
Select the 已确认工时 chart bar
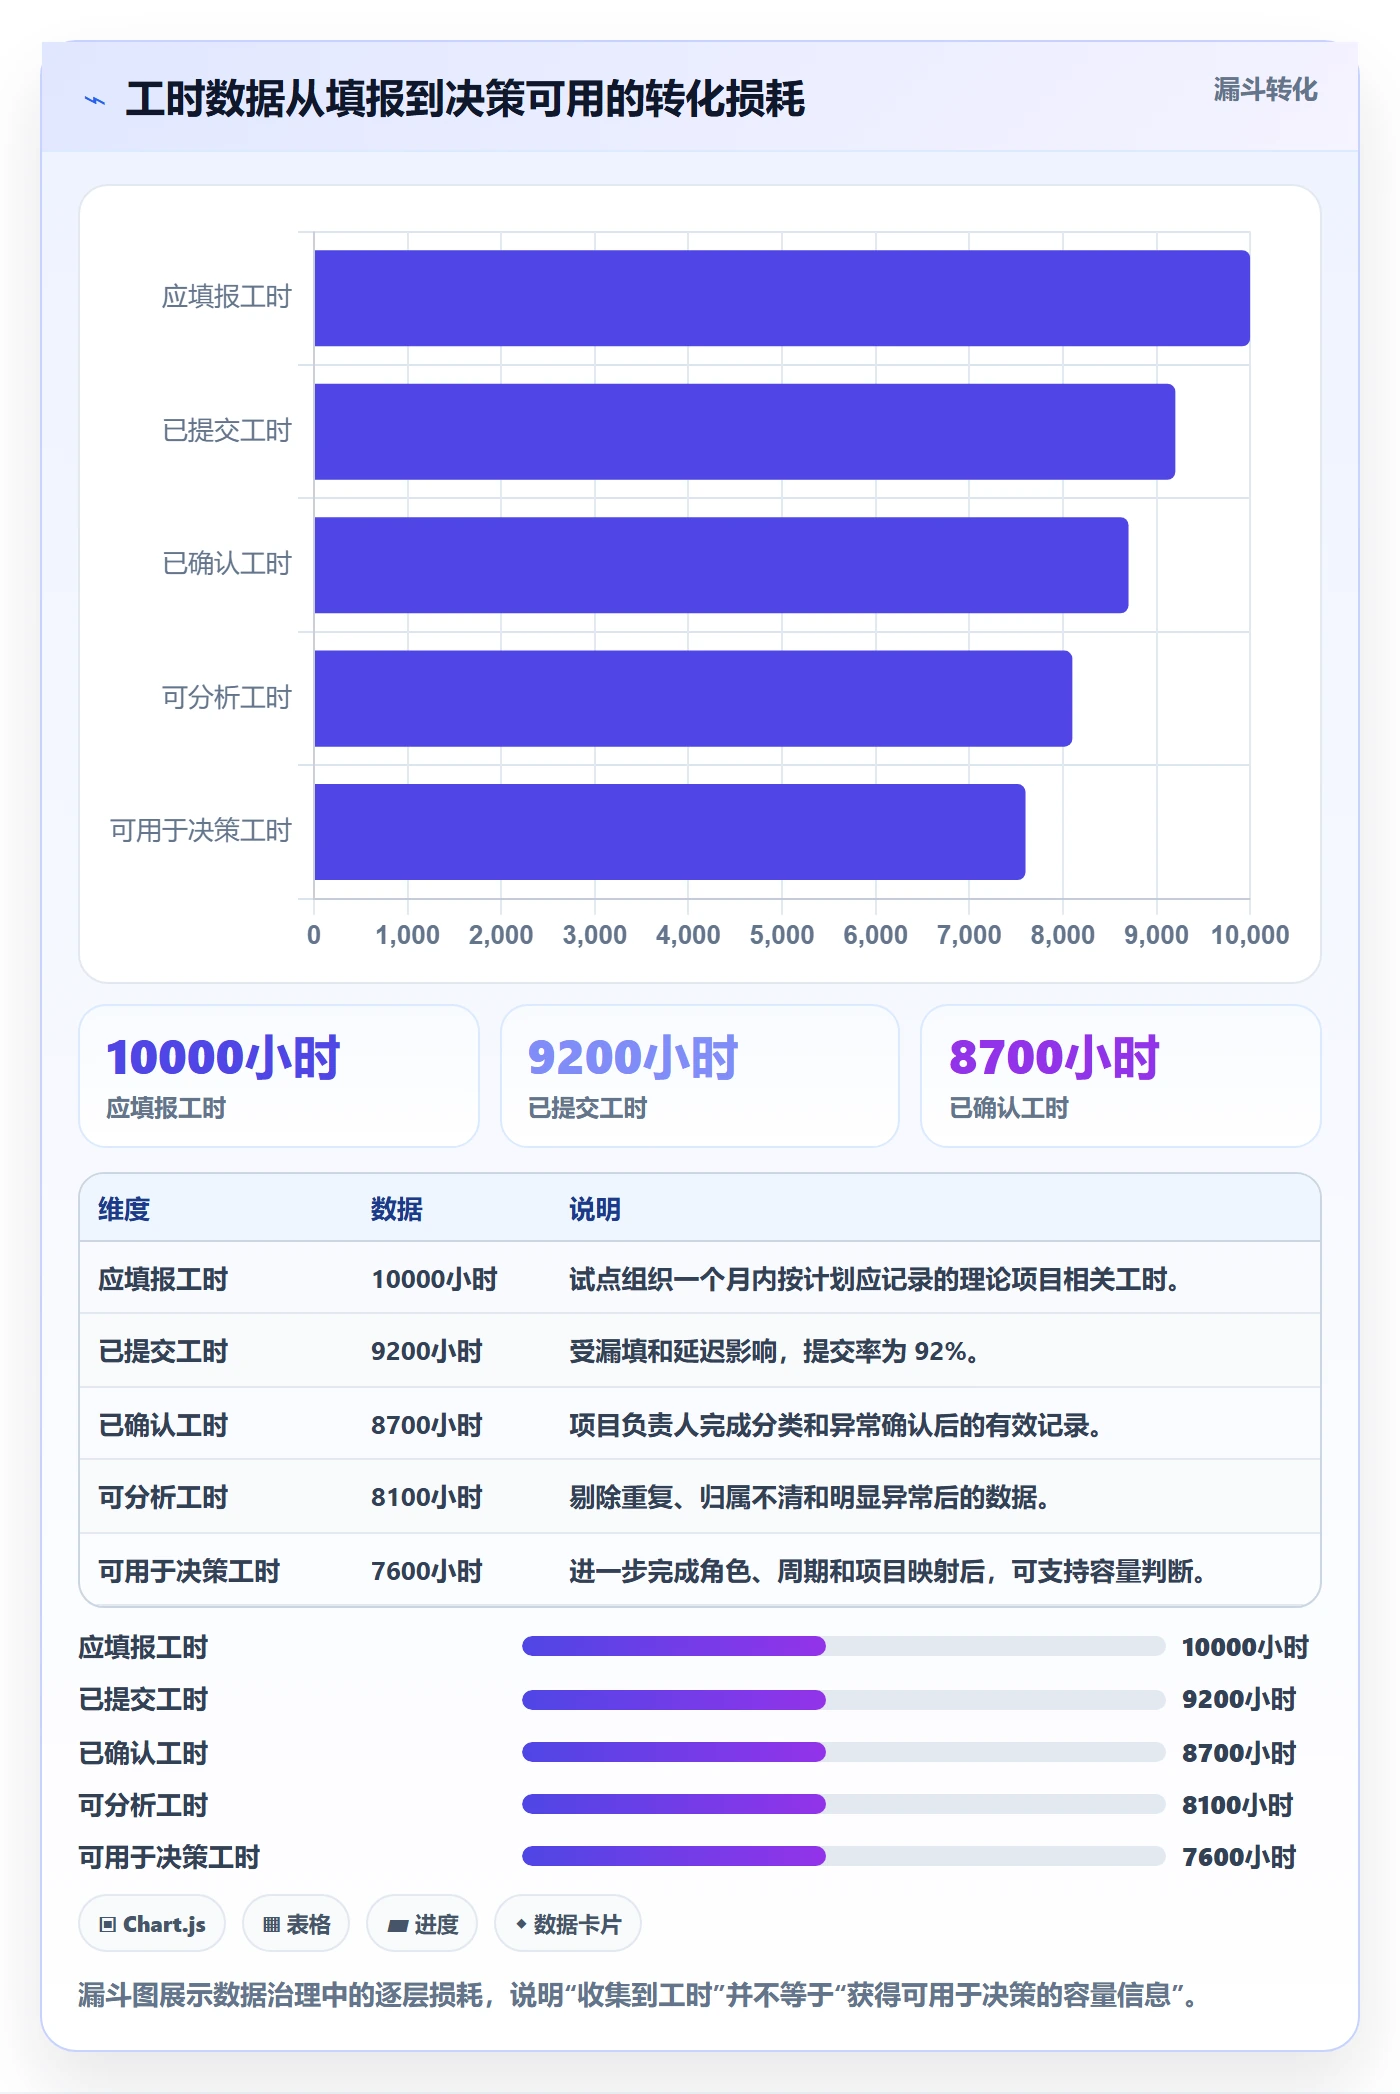coord(721,565)
